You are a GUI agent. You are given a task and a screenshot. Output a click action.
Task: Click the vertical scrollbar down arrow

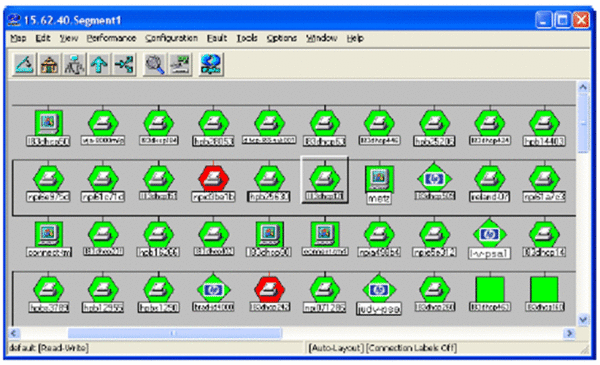coord(583,319)
